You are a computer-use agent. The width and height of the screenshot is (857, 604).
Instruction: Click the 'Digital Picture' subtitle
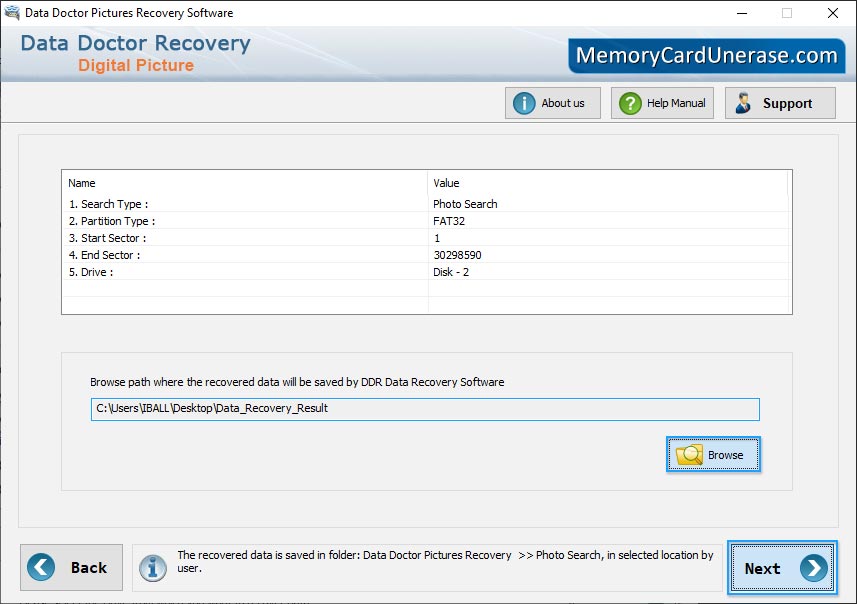pos(136,66)
